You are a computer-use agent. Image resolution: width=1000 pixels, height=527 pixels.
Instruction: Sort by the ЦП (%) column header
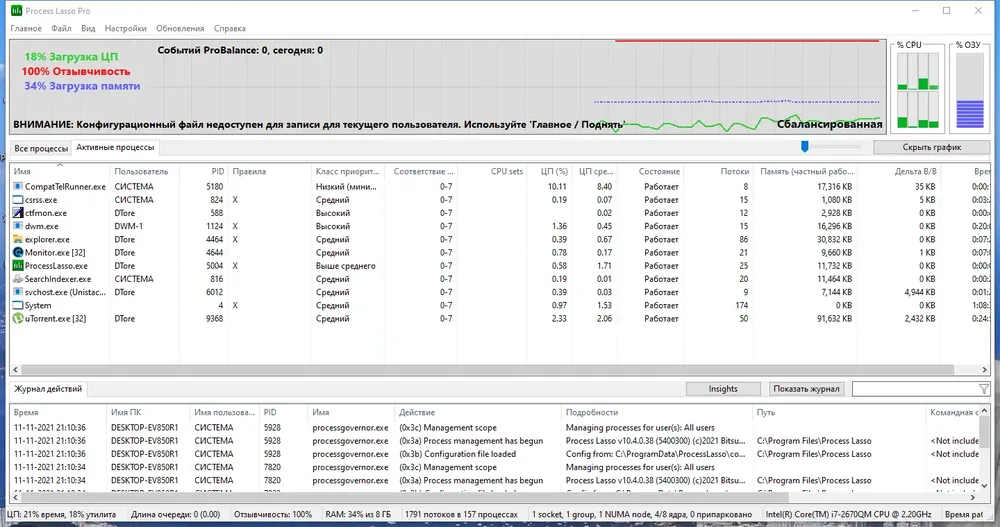click(x=549, y=171)
